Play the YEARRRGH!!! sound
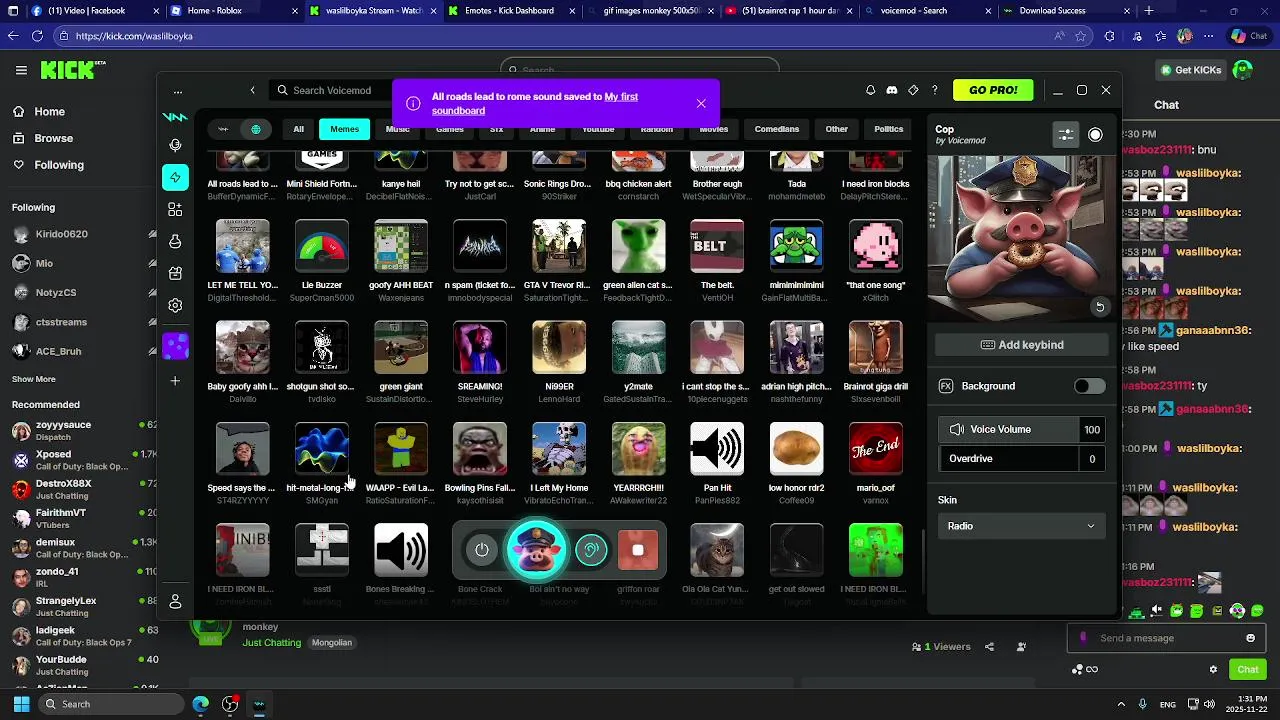 638,449
